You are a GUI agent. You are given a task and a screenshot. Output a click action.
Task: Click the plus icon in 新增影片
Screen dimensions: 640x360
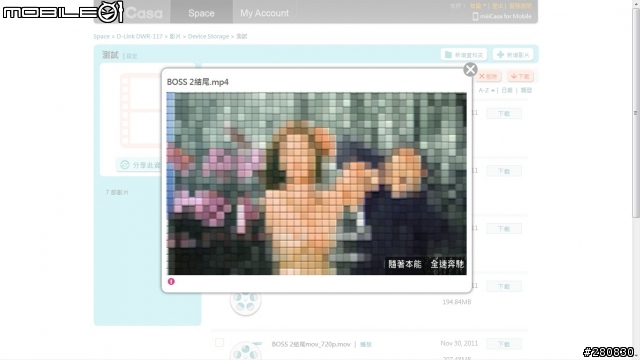coord(500,55)
